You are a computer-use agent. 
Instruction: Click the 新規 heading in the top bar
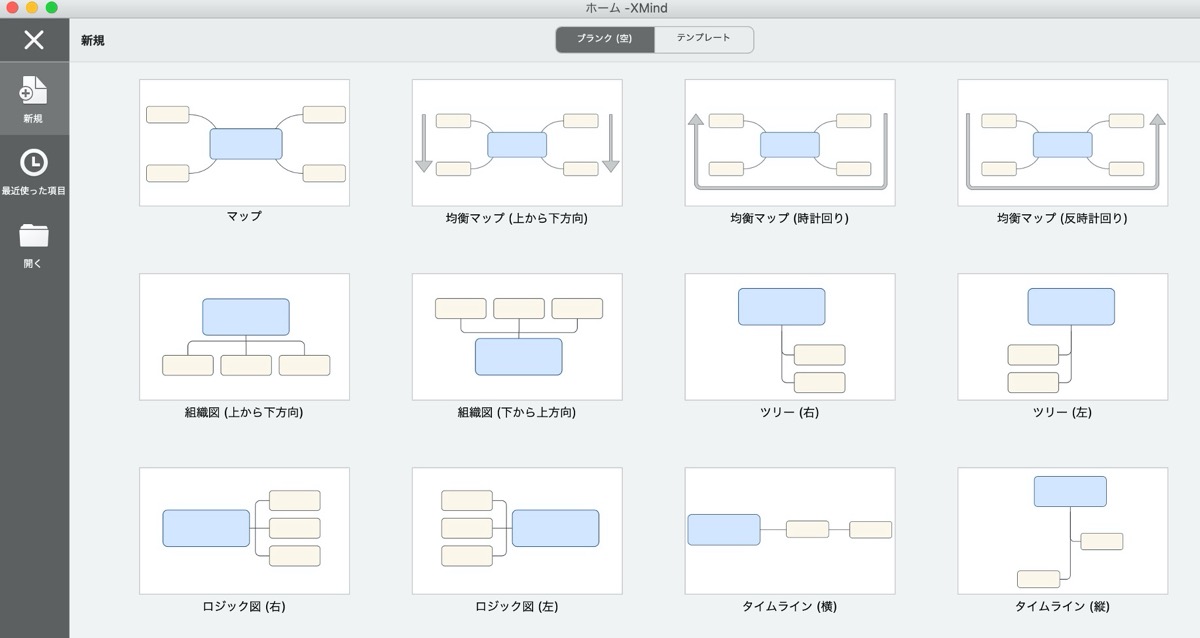[x=93, y=41]
